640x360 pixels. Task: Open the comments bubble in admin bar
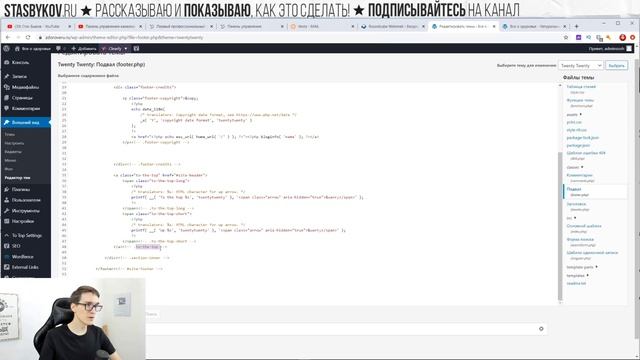click(61, 49)
